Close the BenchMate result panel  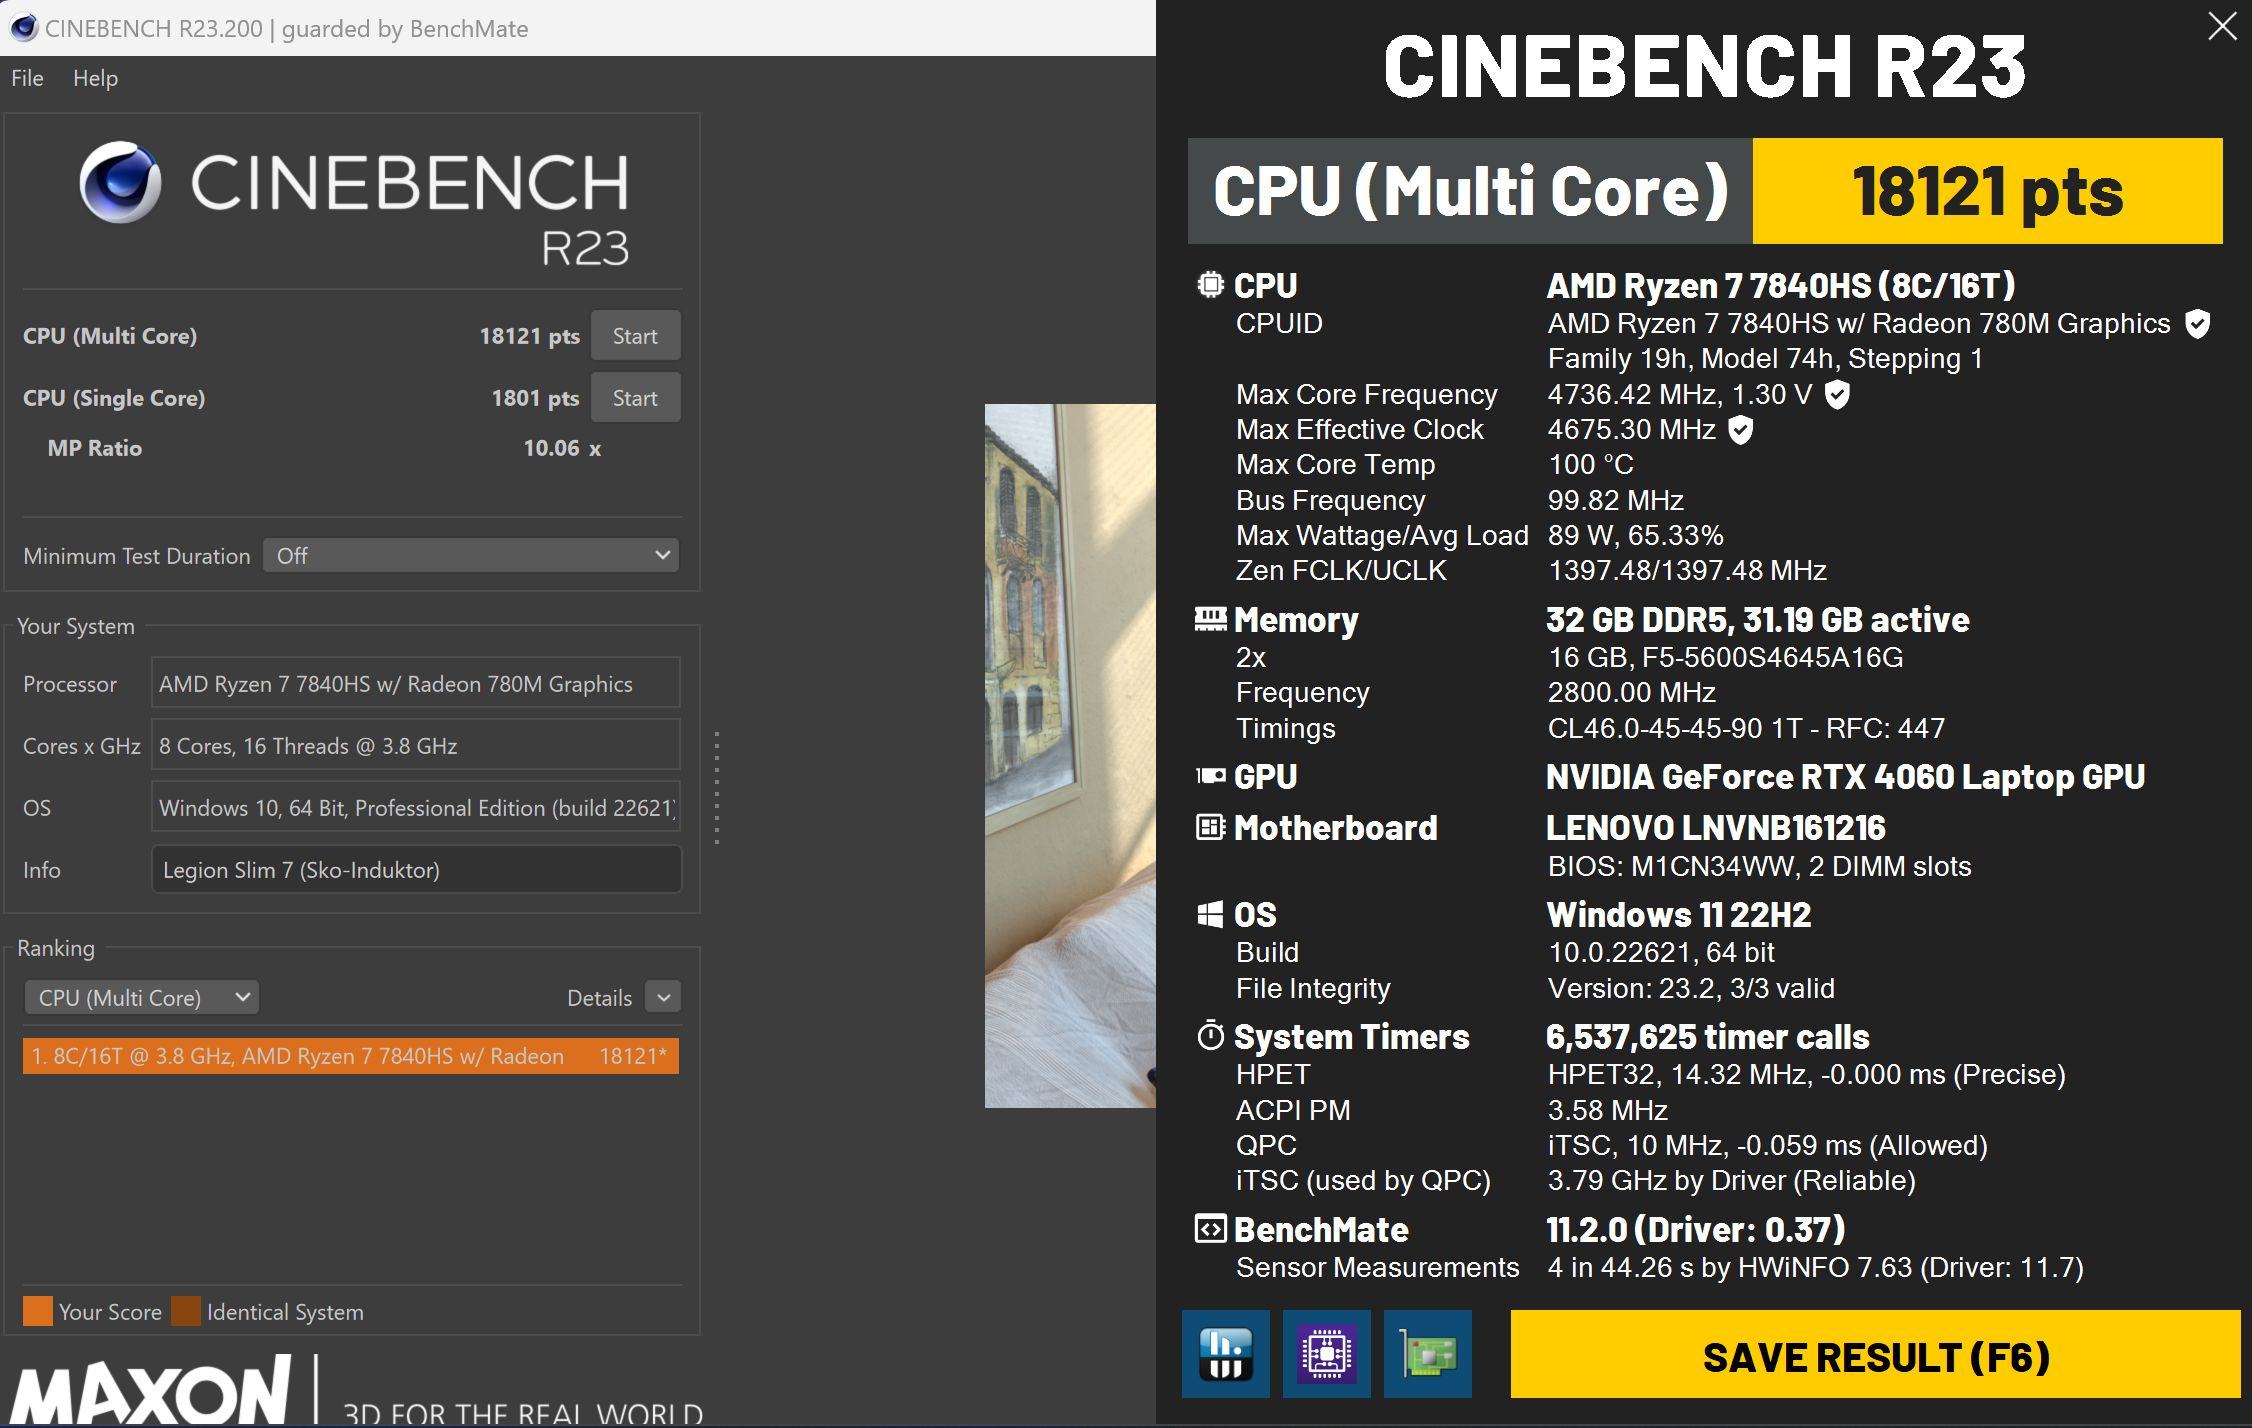click(2222, 26)
